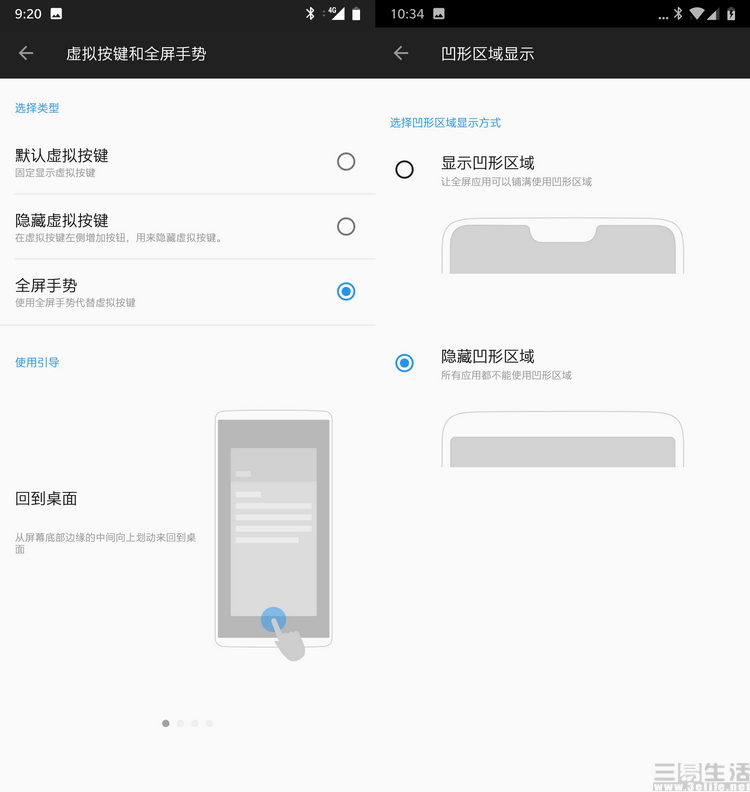The height and width of the screenshot is (792, 750).
Task: Tap picture notification icon next to 10:34
Action: (x=439, y=14)
